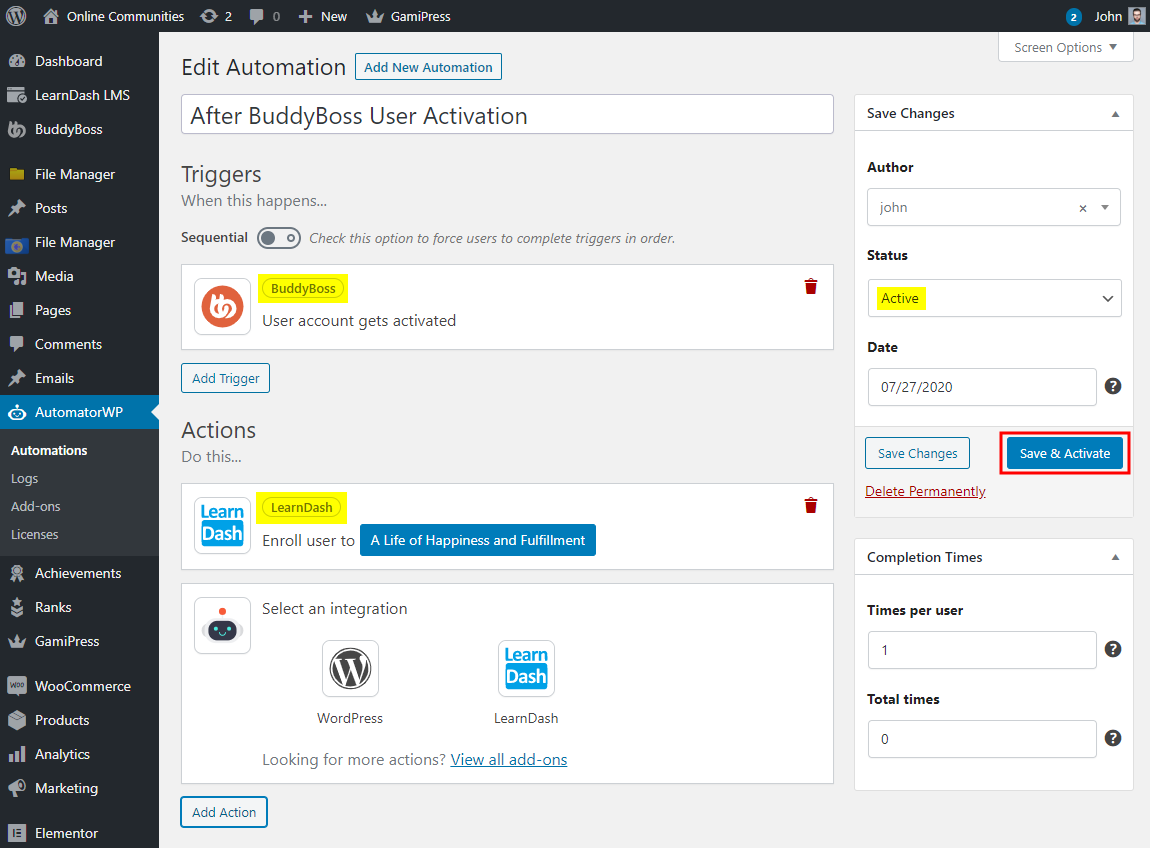Image resolution: width=1150 pixels, height=848 pixels.
Task: Open the WooCommerce sidebar menu
Action: pos(79,686)
